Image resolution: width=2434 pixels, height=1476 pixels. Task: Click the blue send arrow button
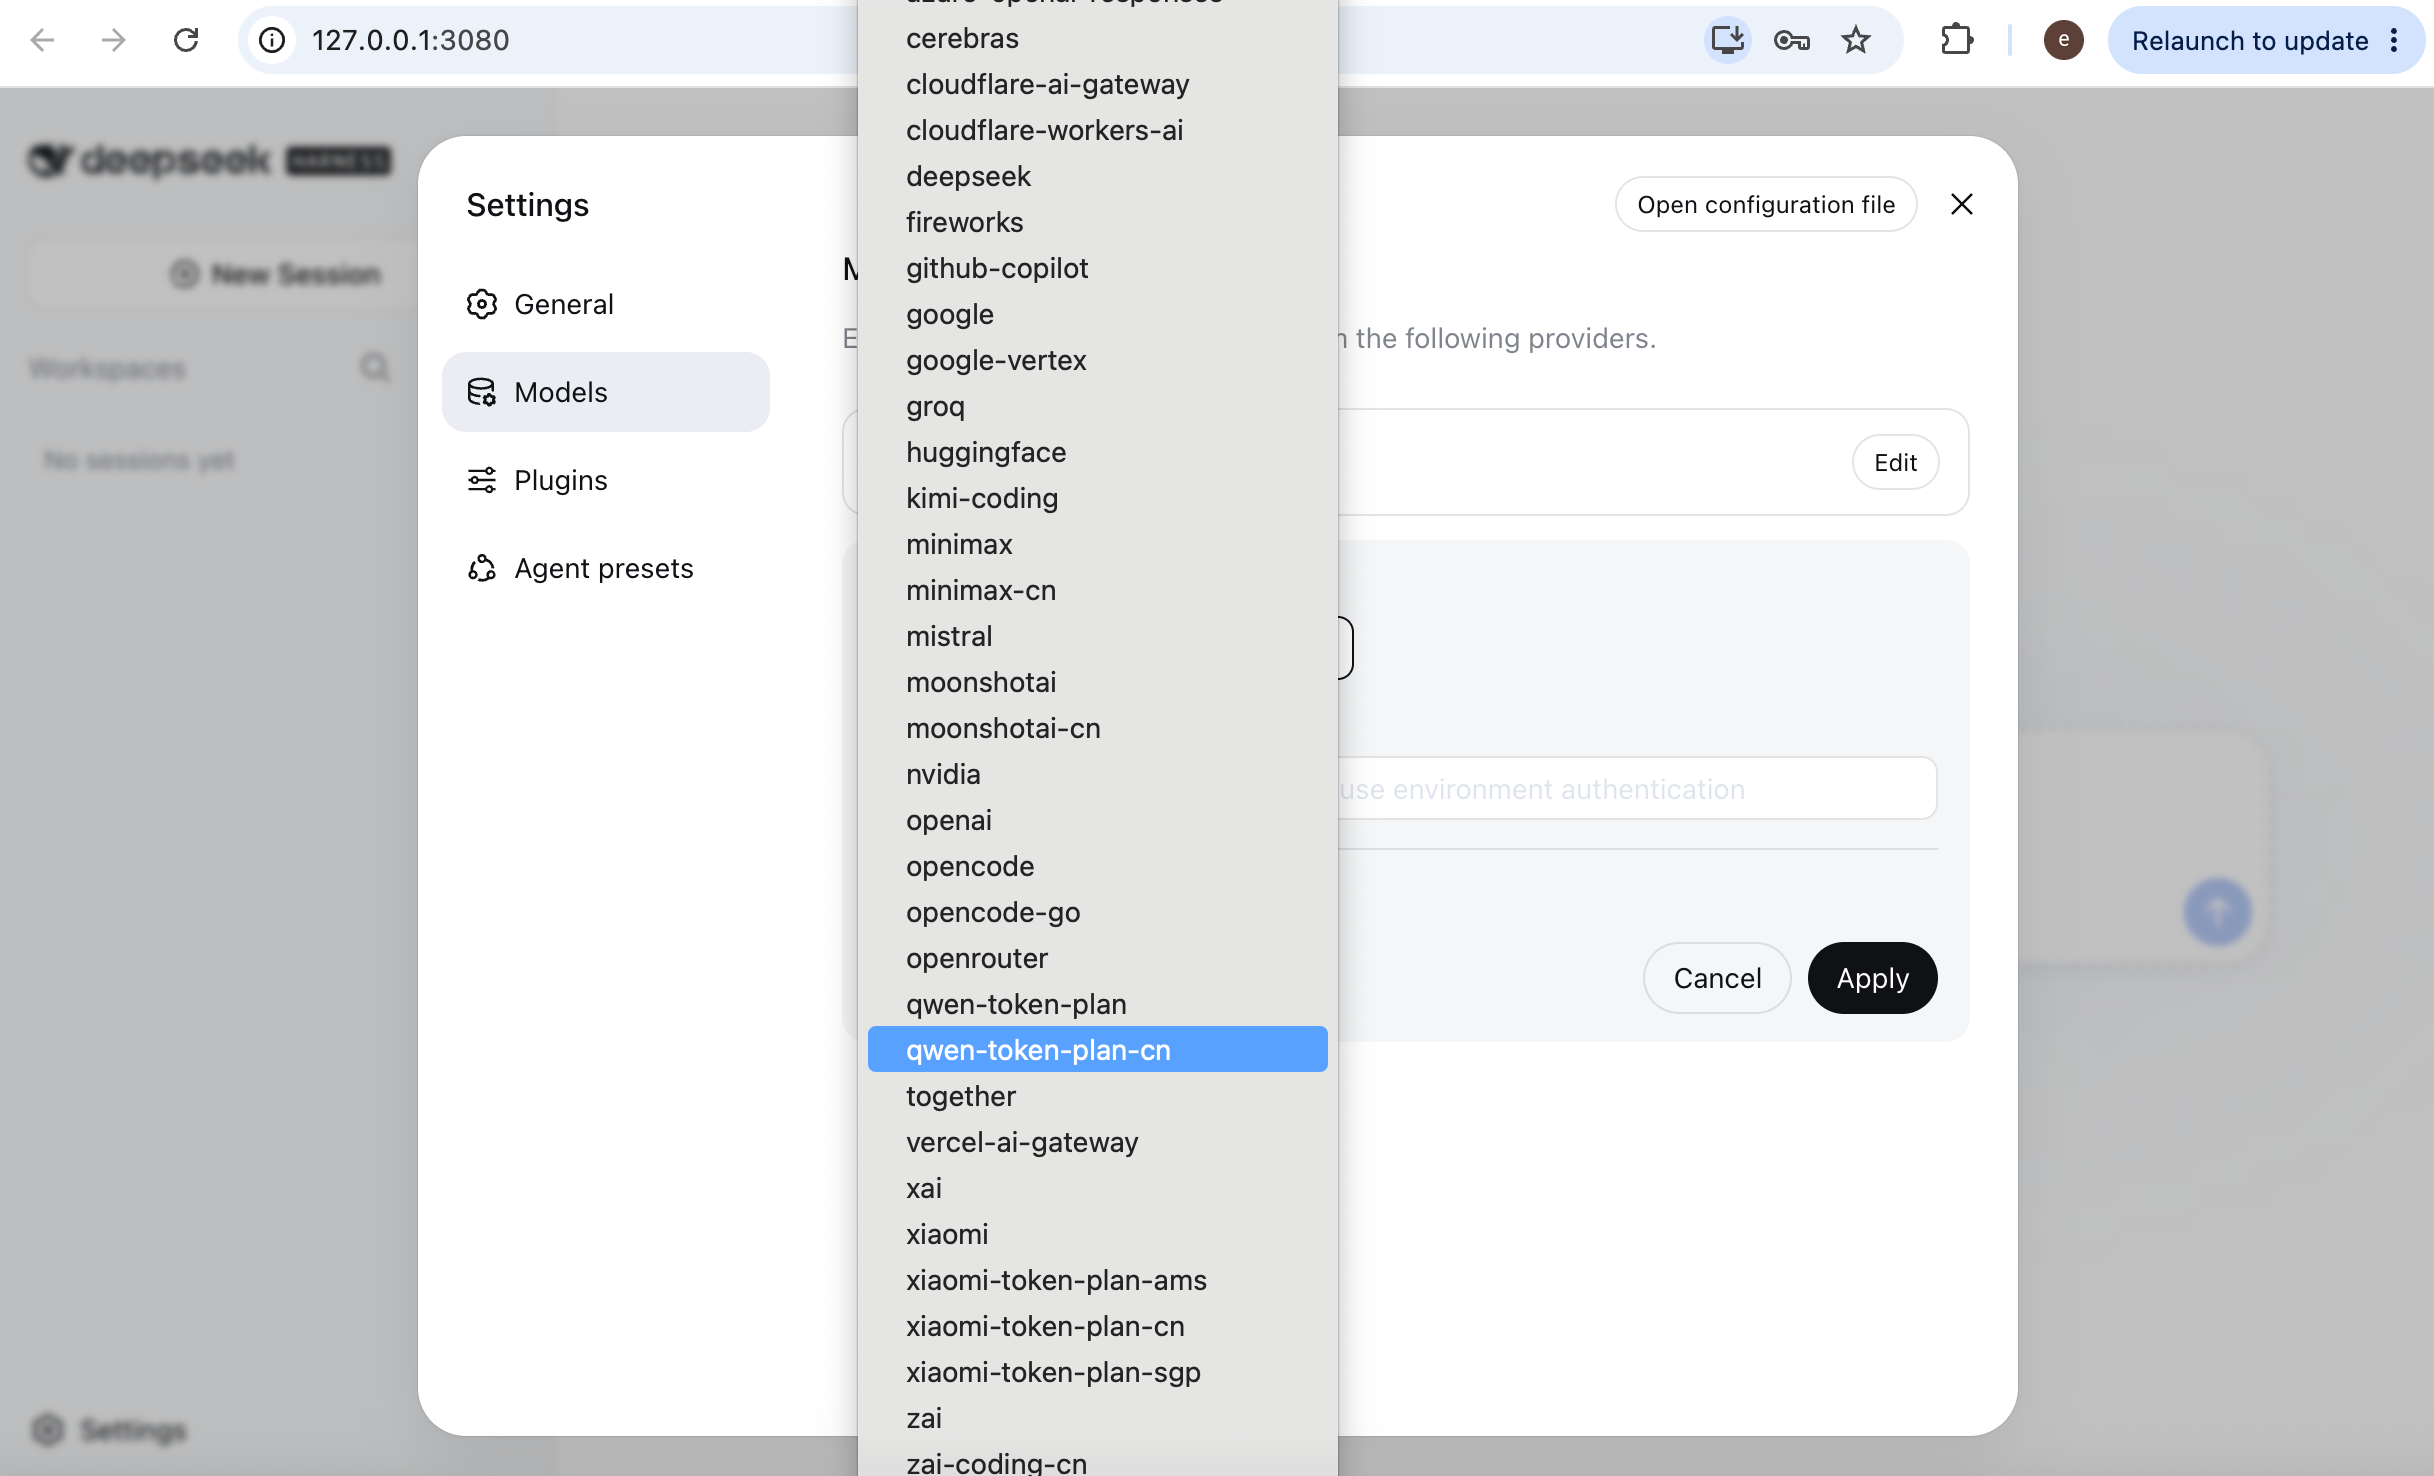(x=2217, y=912)
